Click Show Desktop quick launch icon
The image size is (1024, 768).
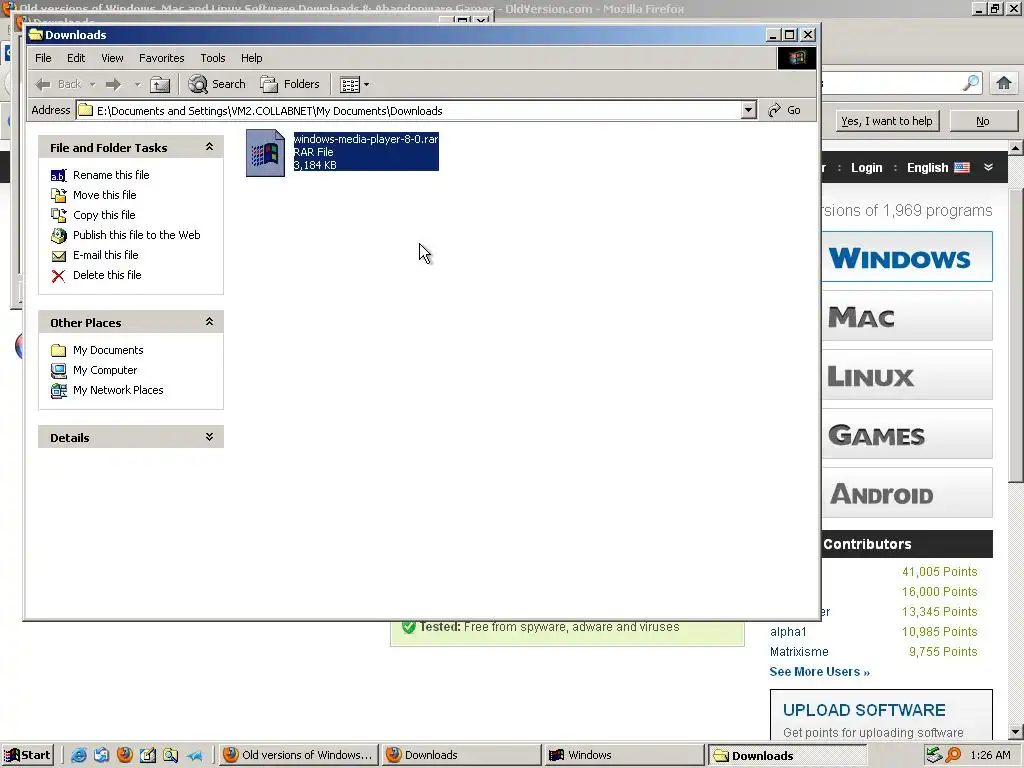(147, 756)
